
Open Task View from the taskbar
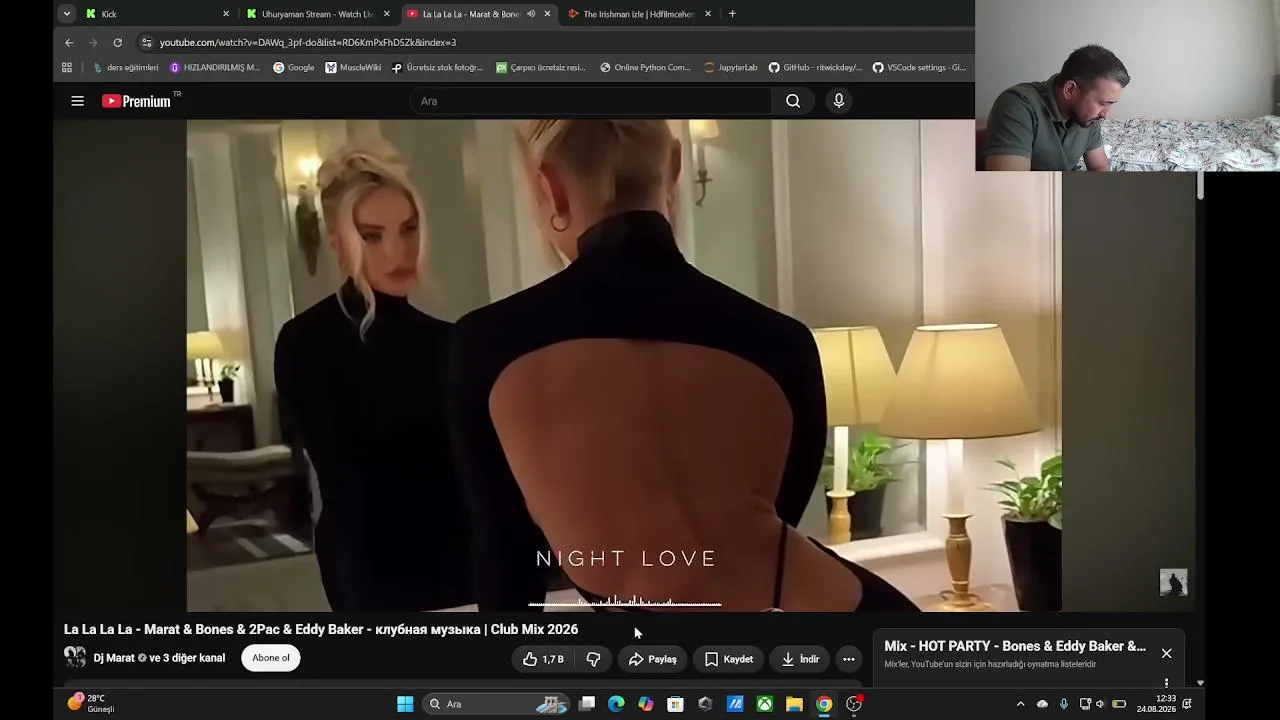[x=587, y=704]
